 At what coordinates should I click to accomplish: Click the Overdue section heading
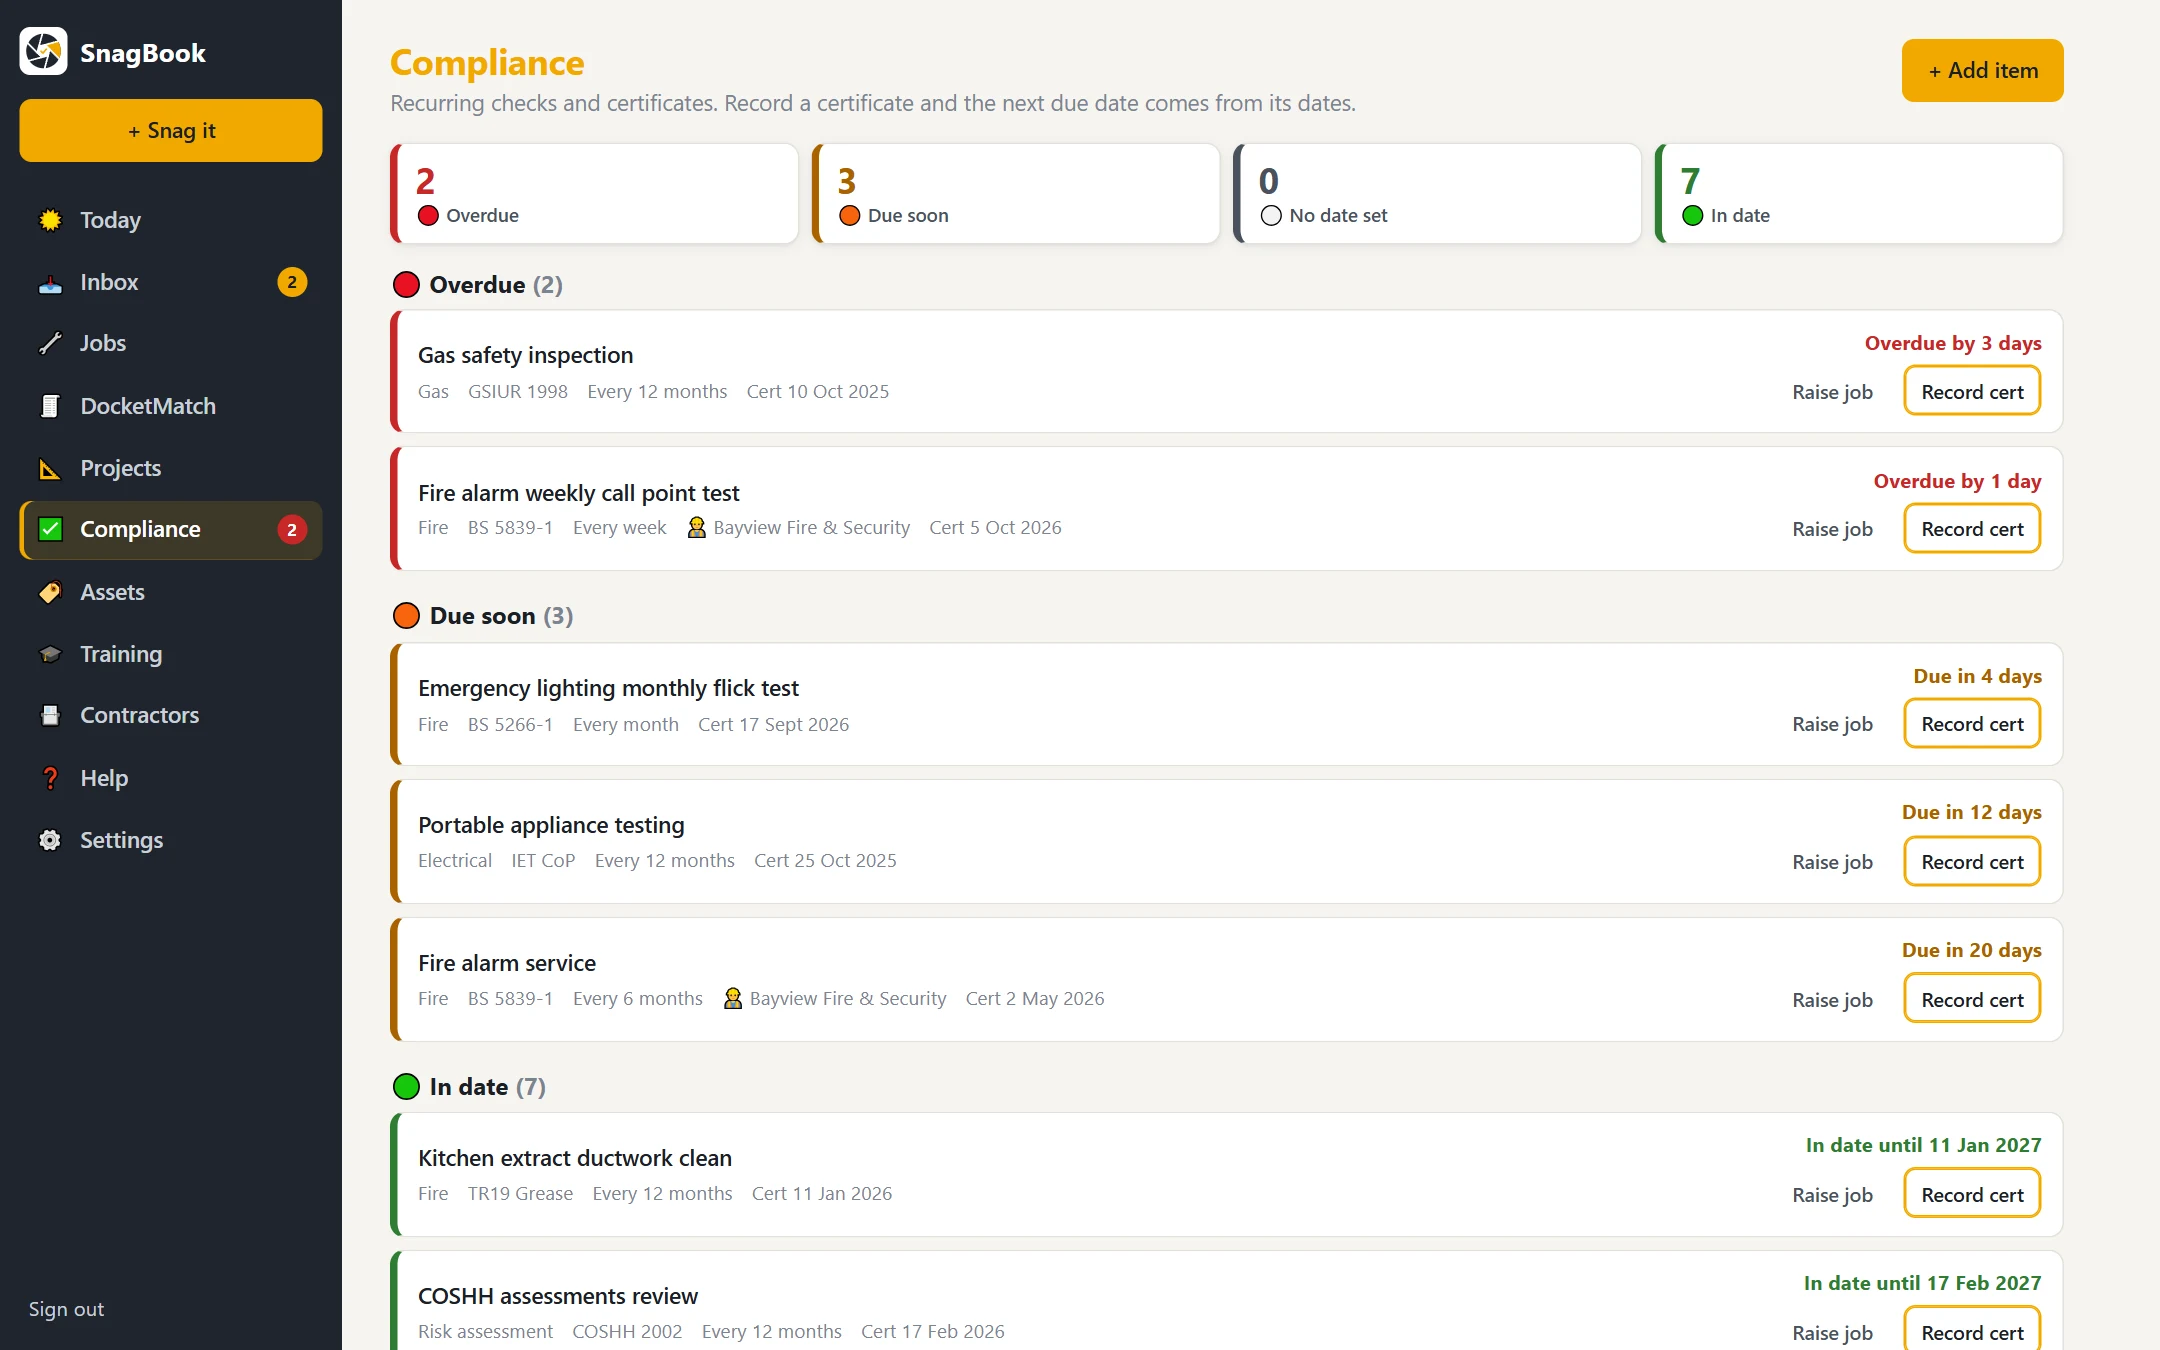[477, 285]
